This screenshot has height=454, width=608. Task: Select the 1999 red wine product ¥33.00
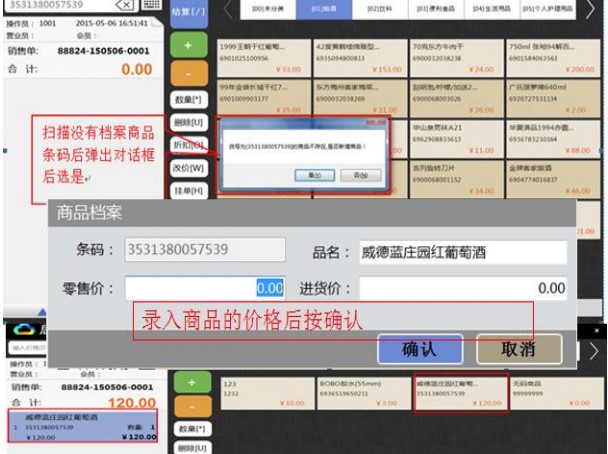(x=264, y=58)
